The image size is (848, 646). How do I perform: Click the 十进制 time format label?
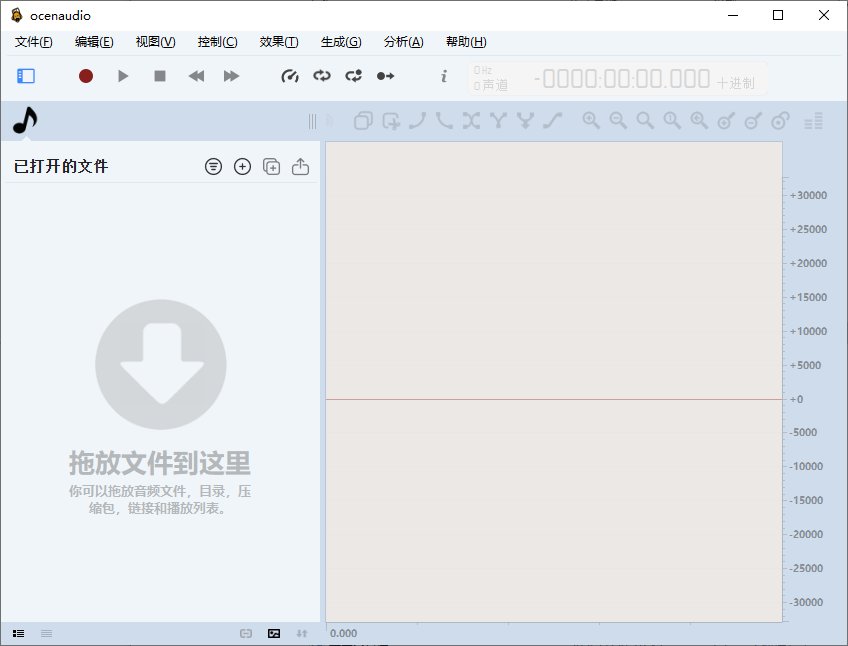(736, 83)
